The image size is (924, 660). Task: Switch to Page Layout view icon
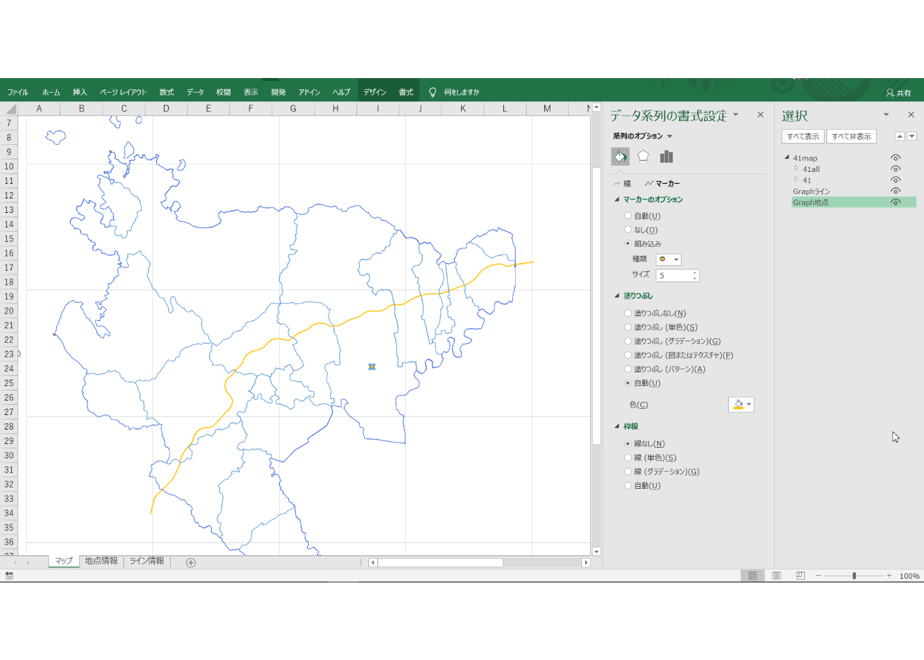(777, 576)
